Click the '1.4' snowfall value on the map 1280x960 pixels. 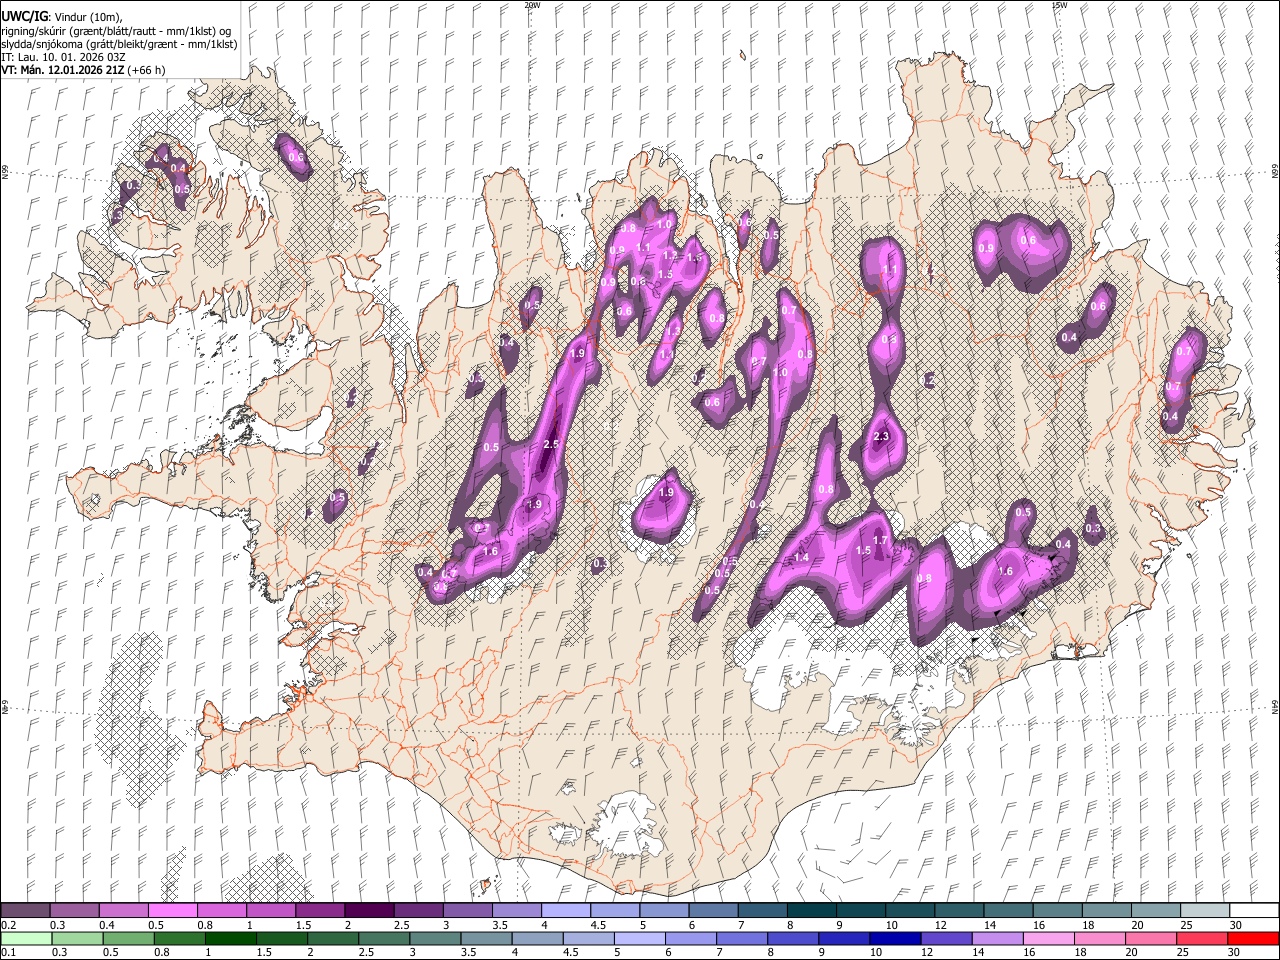801,557
